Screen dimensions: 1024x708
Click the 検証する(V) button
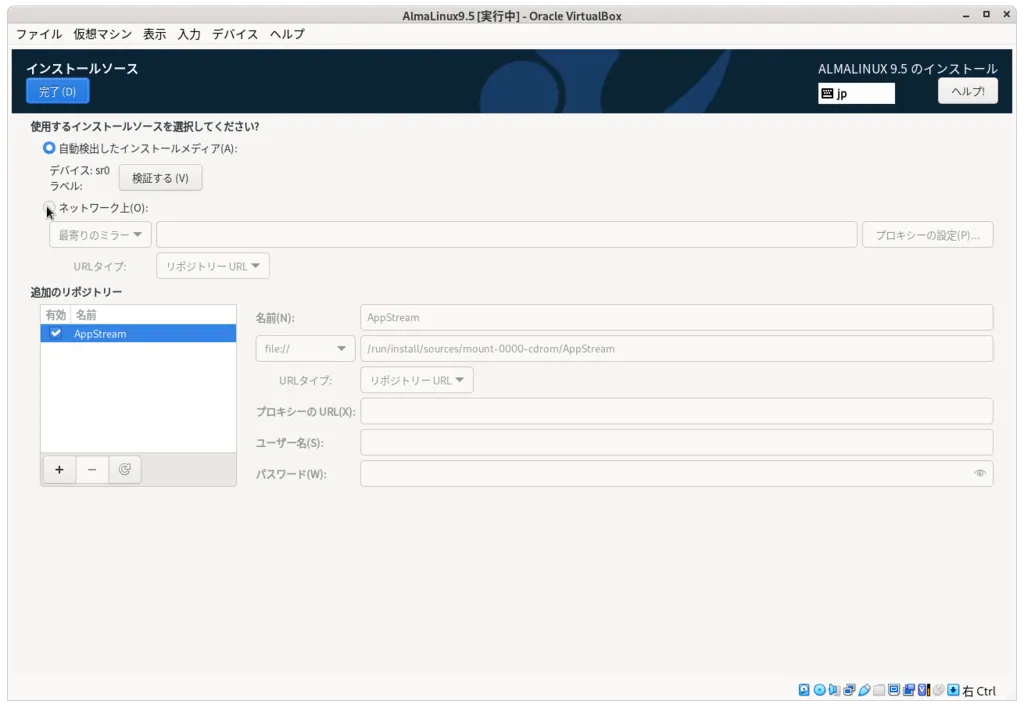(160, 178)
